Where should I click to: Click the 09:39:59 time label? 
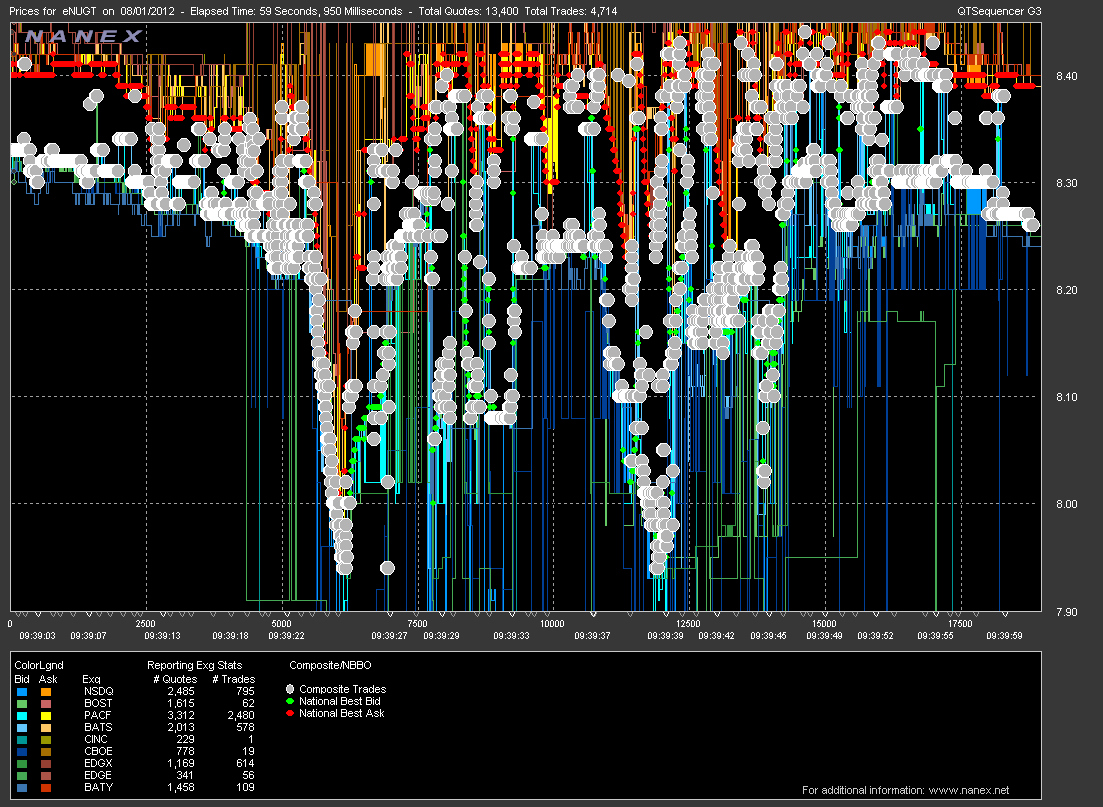1005,635
